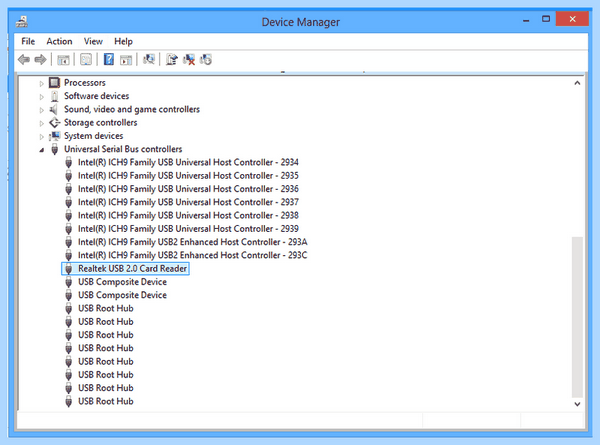Screen dimensions: 600x445
Task: Click the vertical scrollbar thumb
Action: click(577, 317)
